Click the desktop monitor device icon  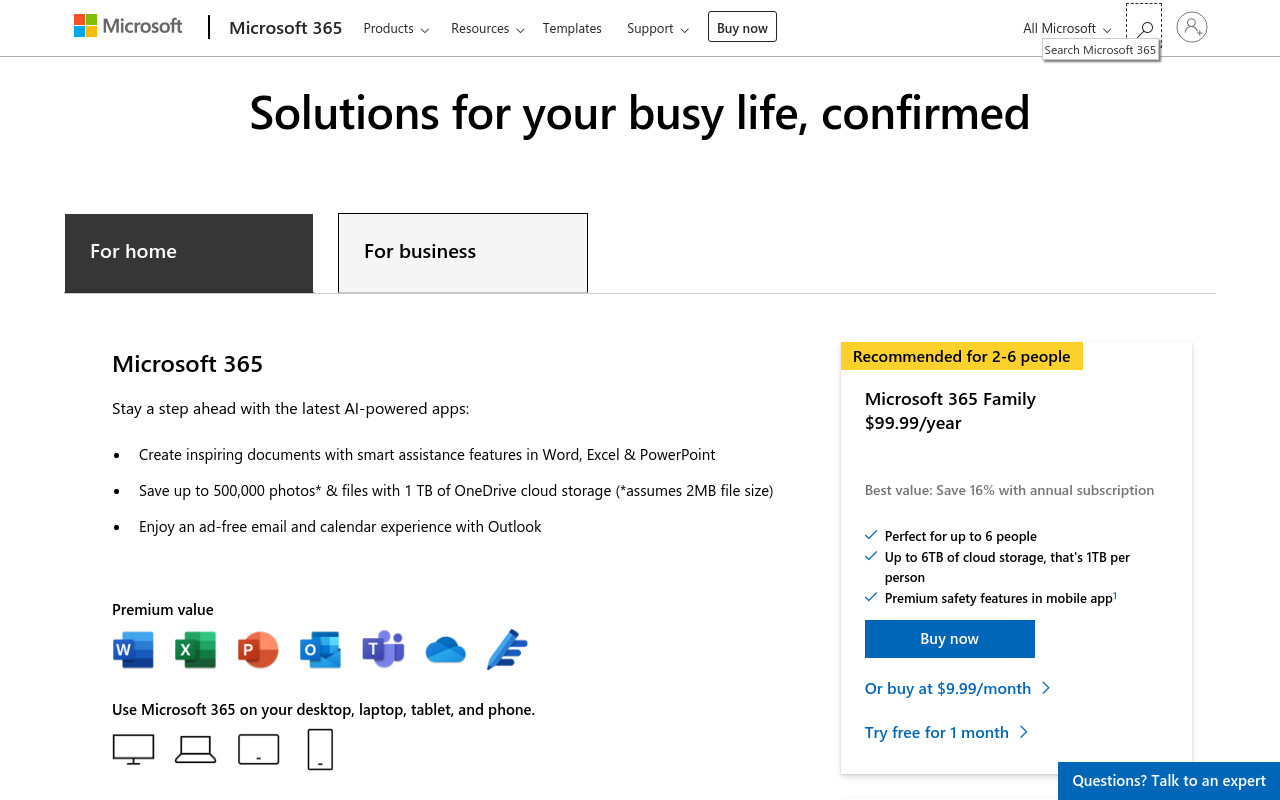pyautogui.click(x=133, y=749)
